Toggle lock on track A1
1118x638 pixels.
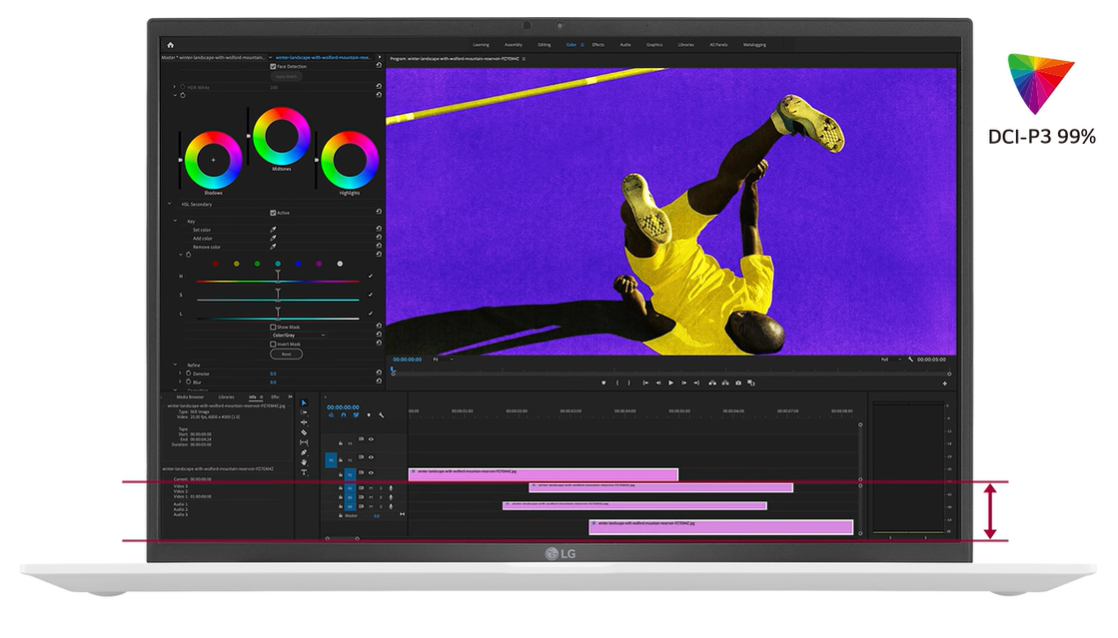click(341, 488)
